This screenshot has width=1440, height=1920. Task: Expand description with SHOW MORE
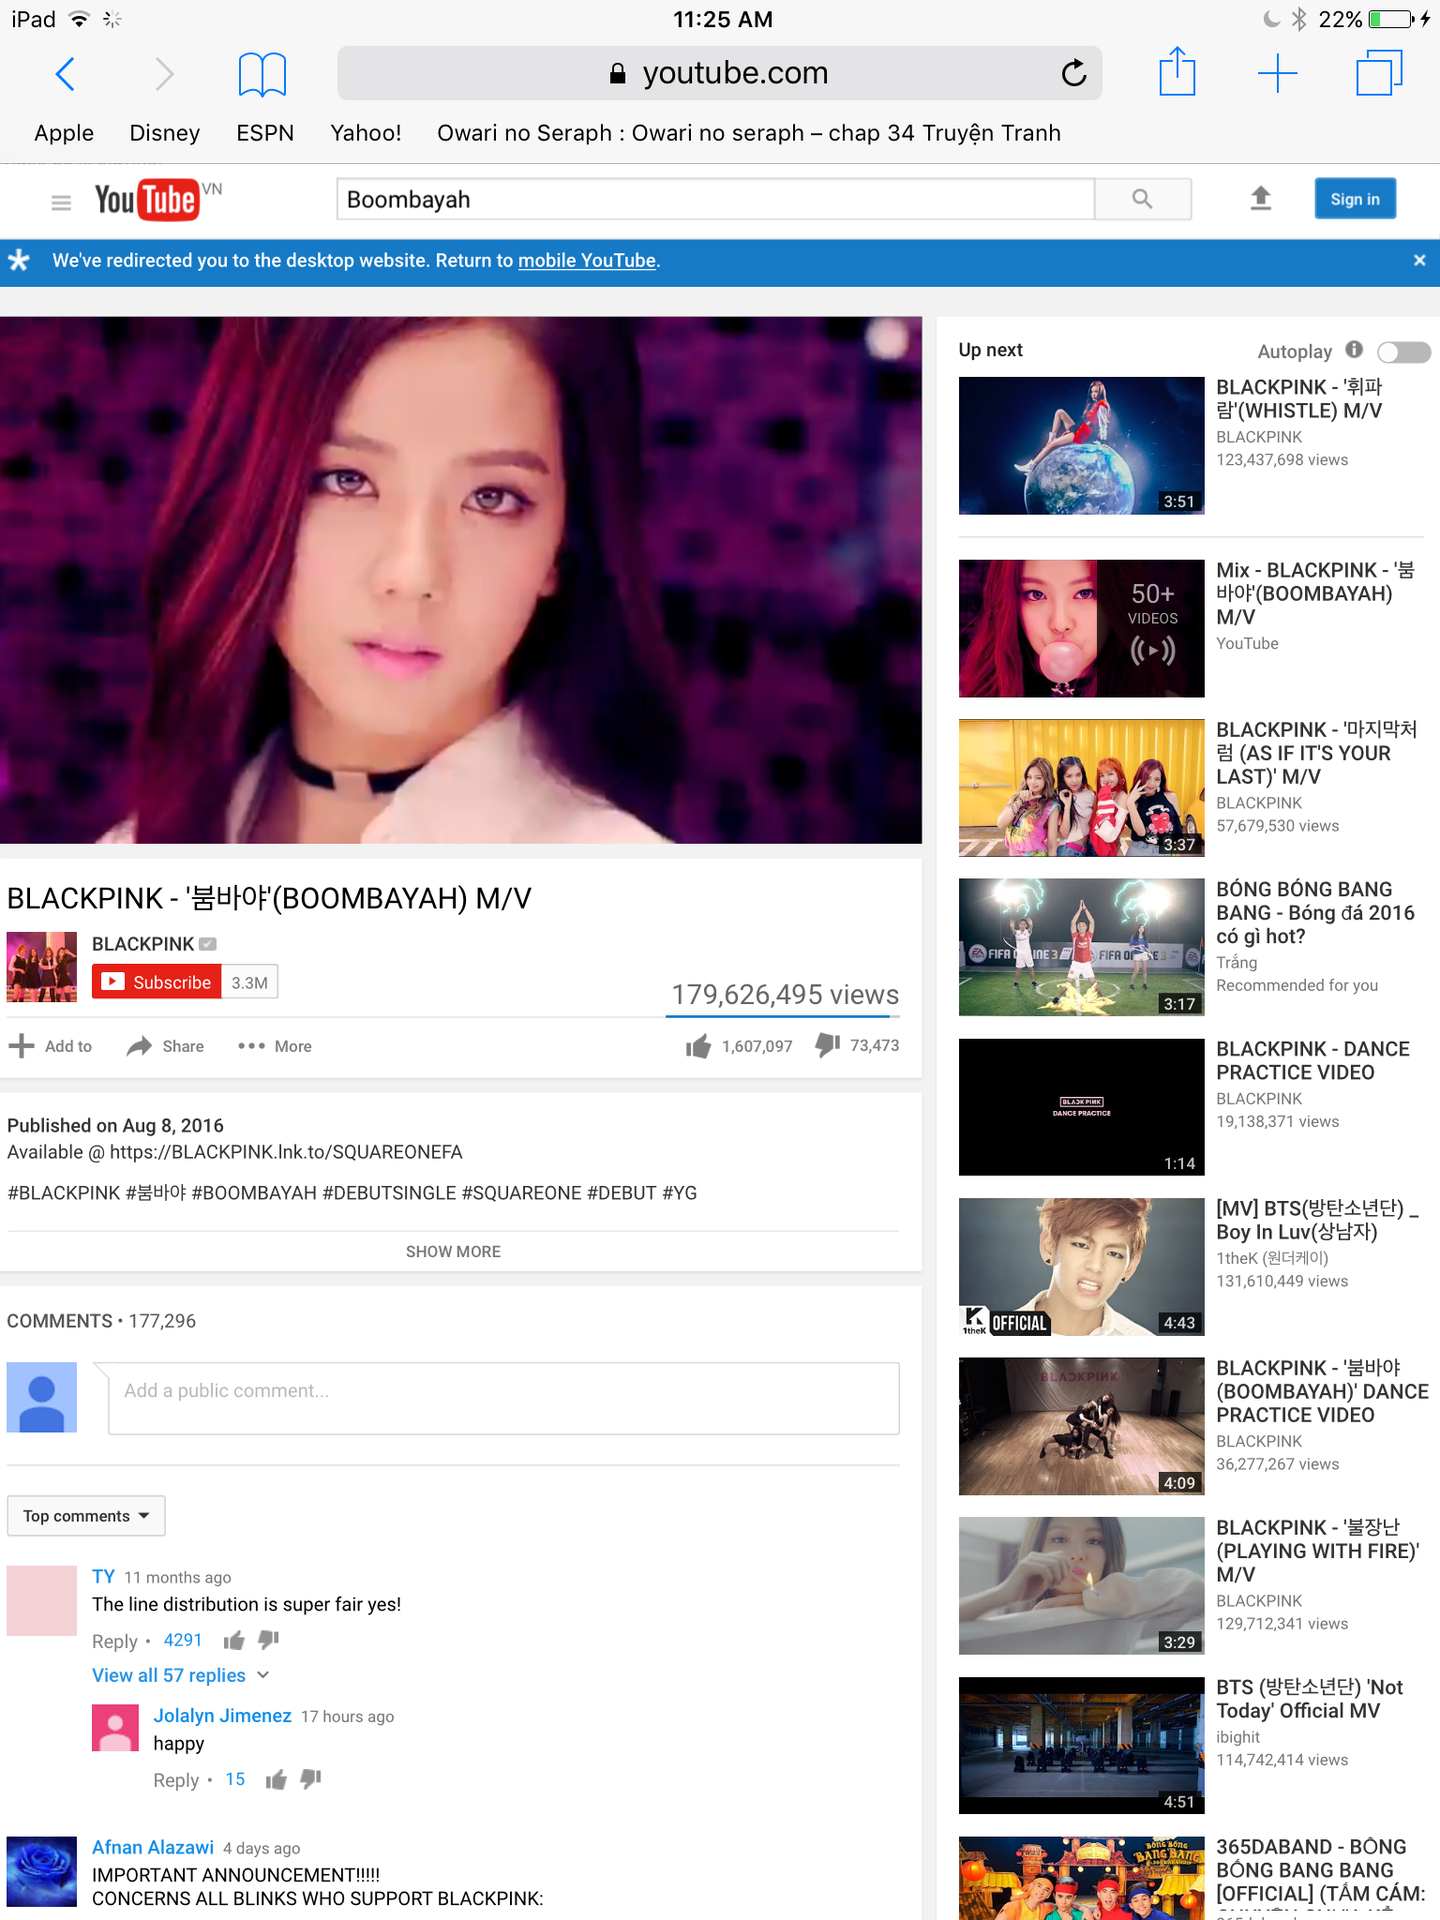click(453, 1251)
